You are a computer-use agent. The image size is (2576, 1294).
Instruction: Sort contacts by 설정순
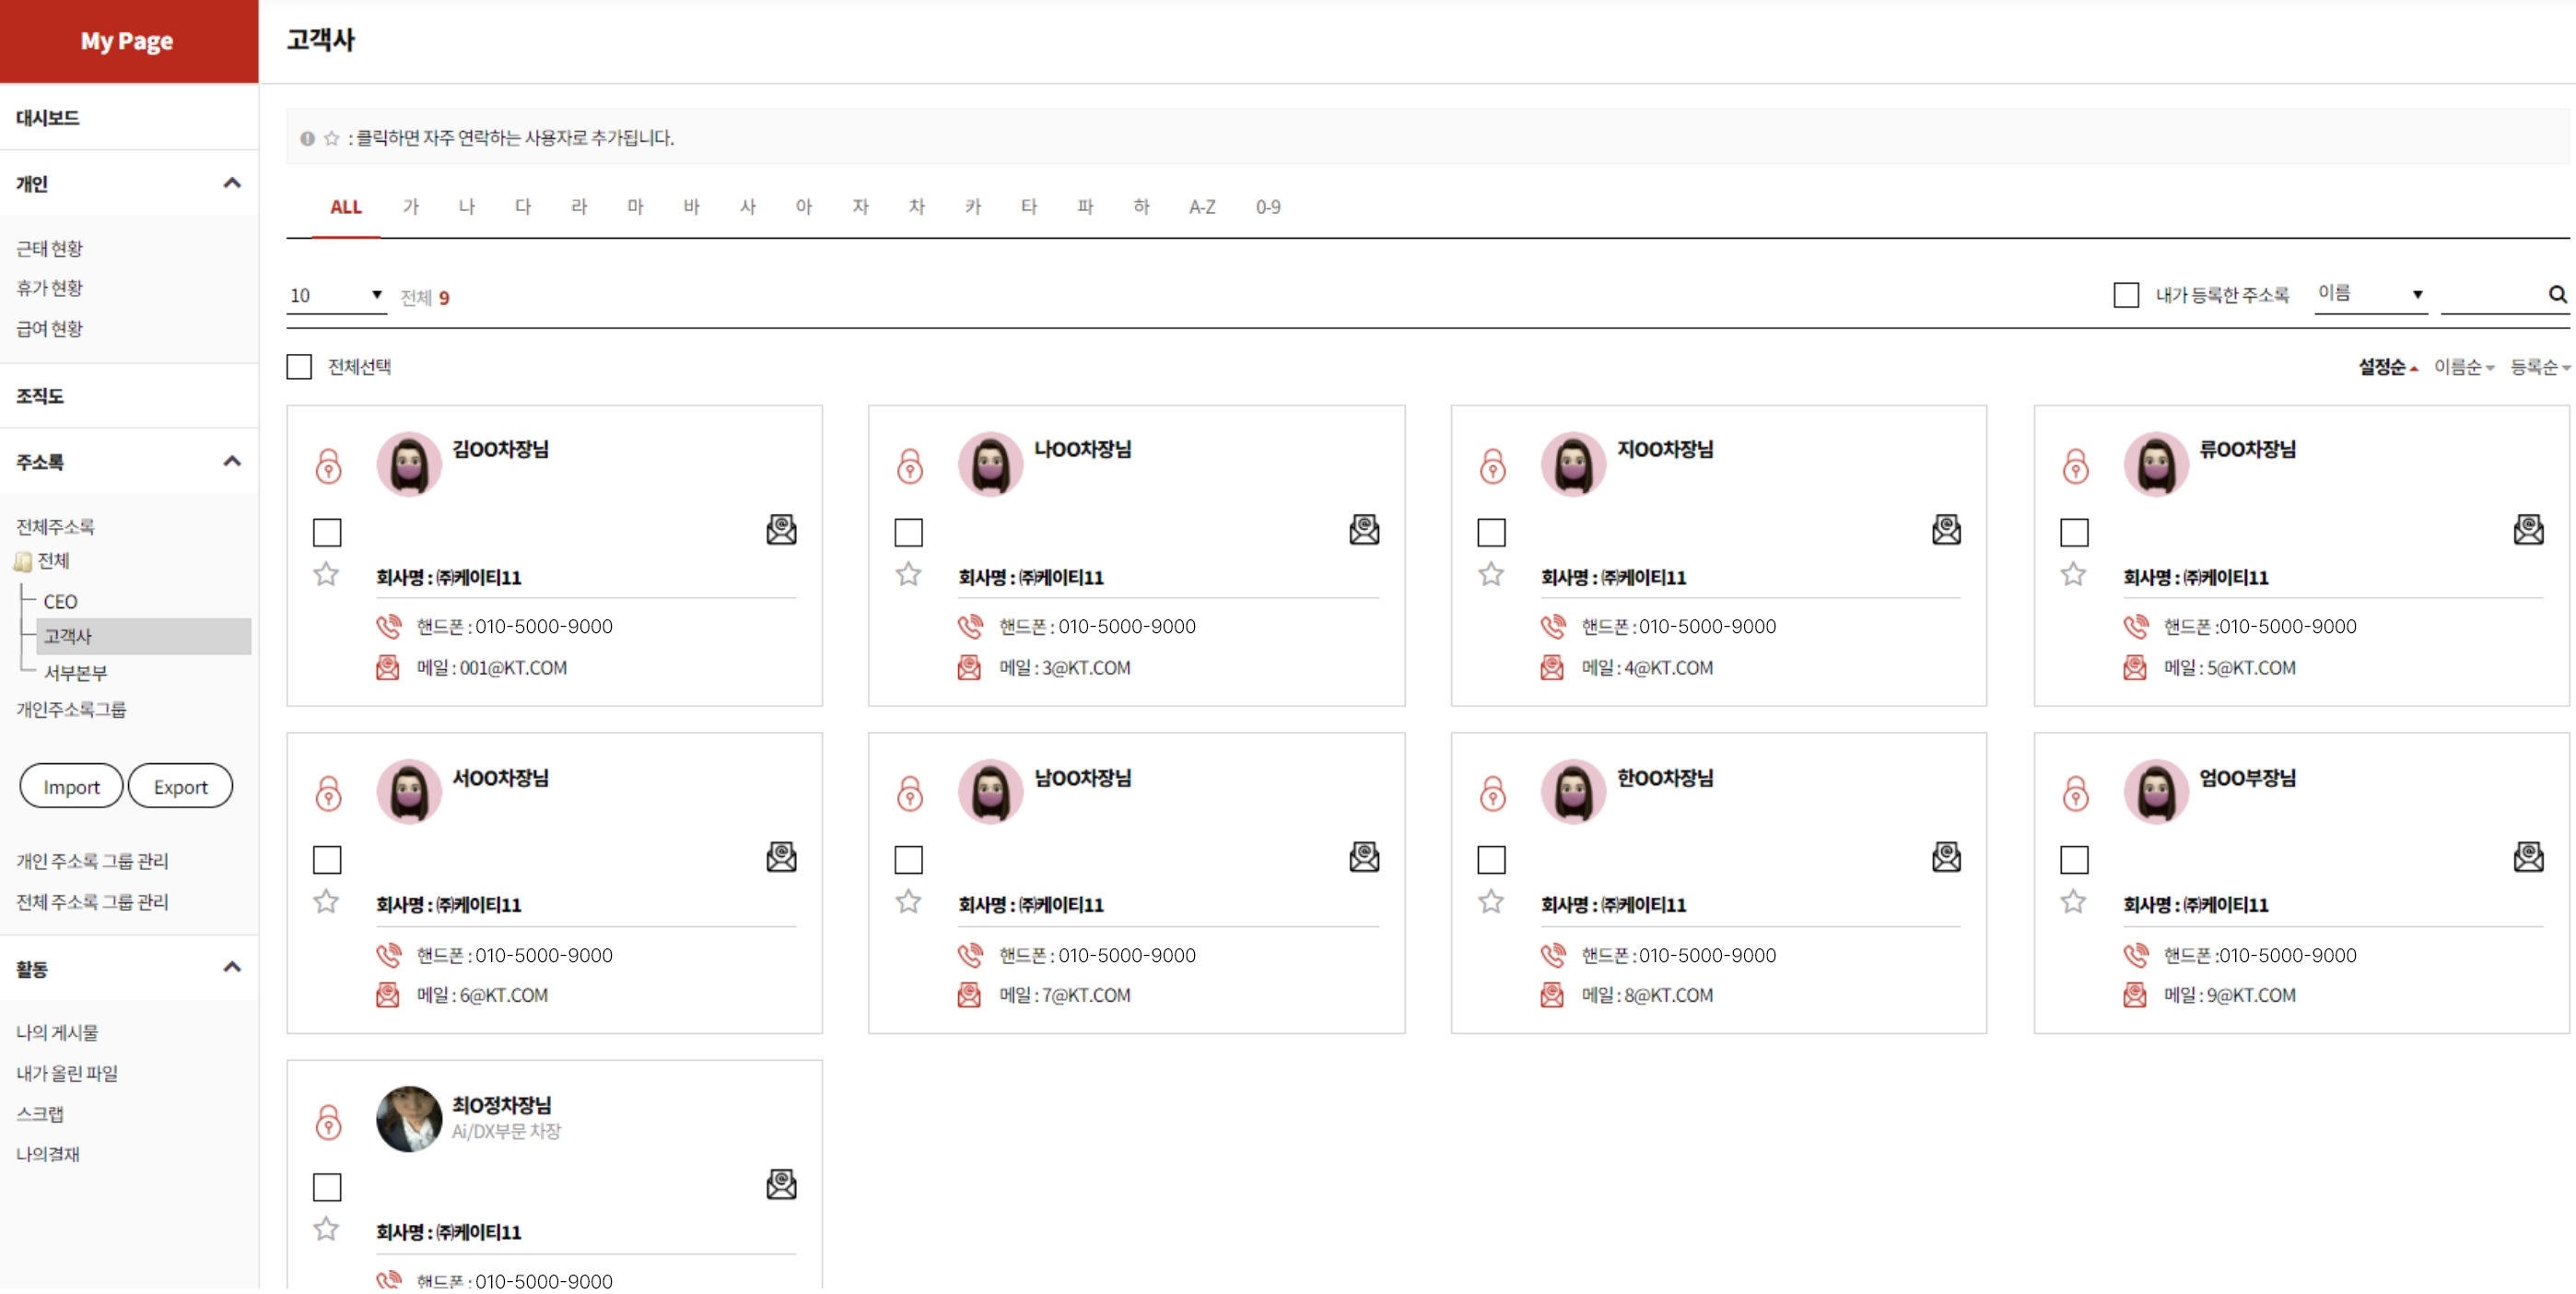tap(2387, 368)
